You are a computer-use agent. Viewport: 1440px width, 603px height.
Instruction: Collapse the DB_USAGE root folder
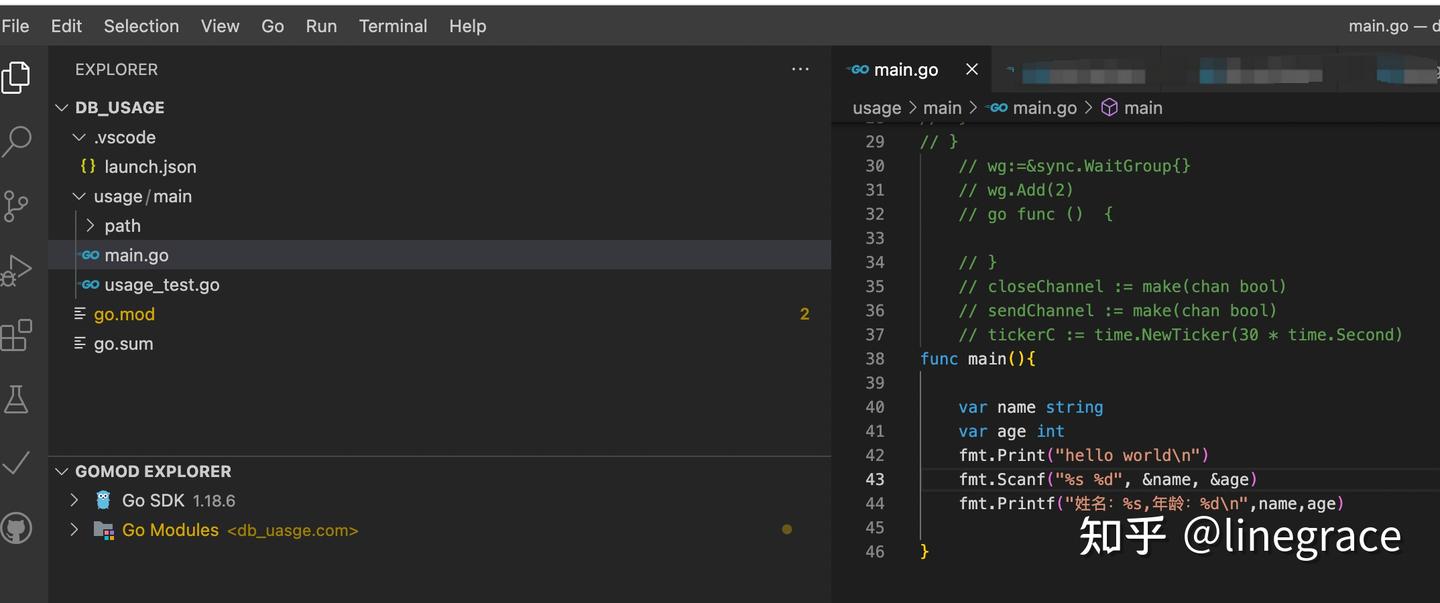62,107
